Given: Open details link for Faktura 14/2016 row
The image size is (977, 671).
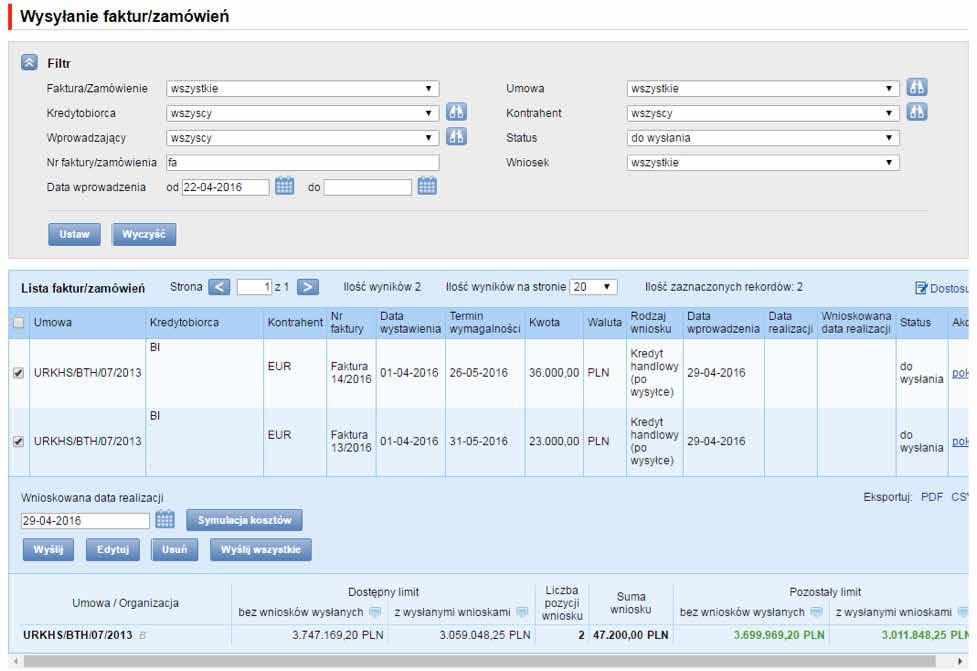Looking at the screenshot, I should click(960, 373).
